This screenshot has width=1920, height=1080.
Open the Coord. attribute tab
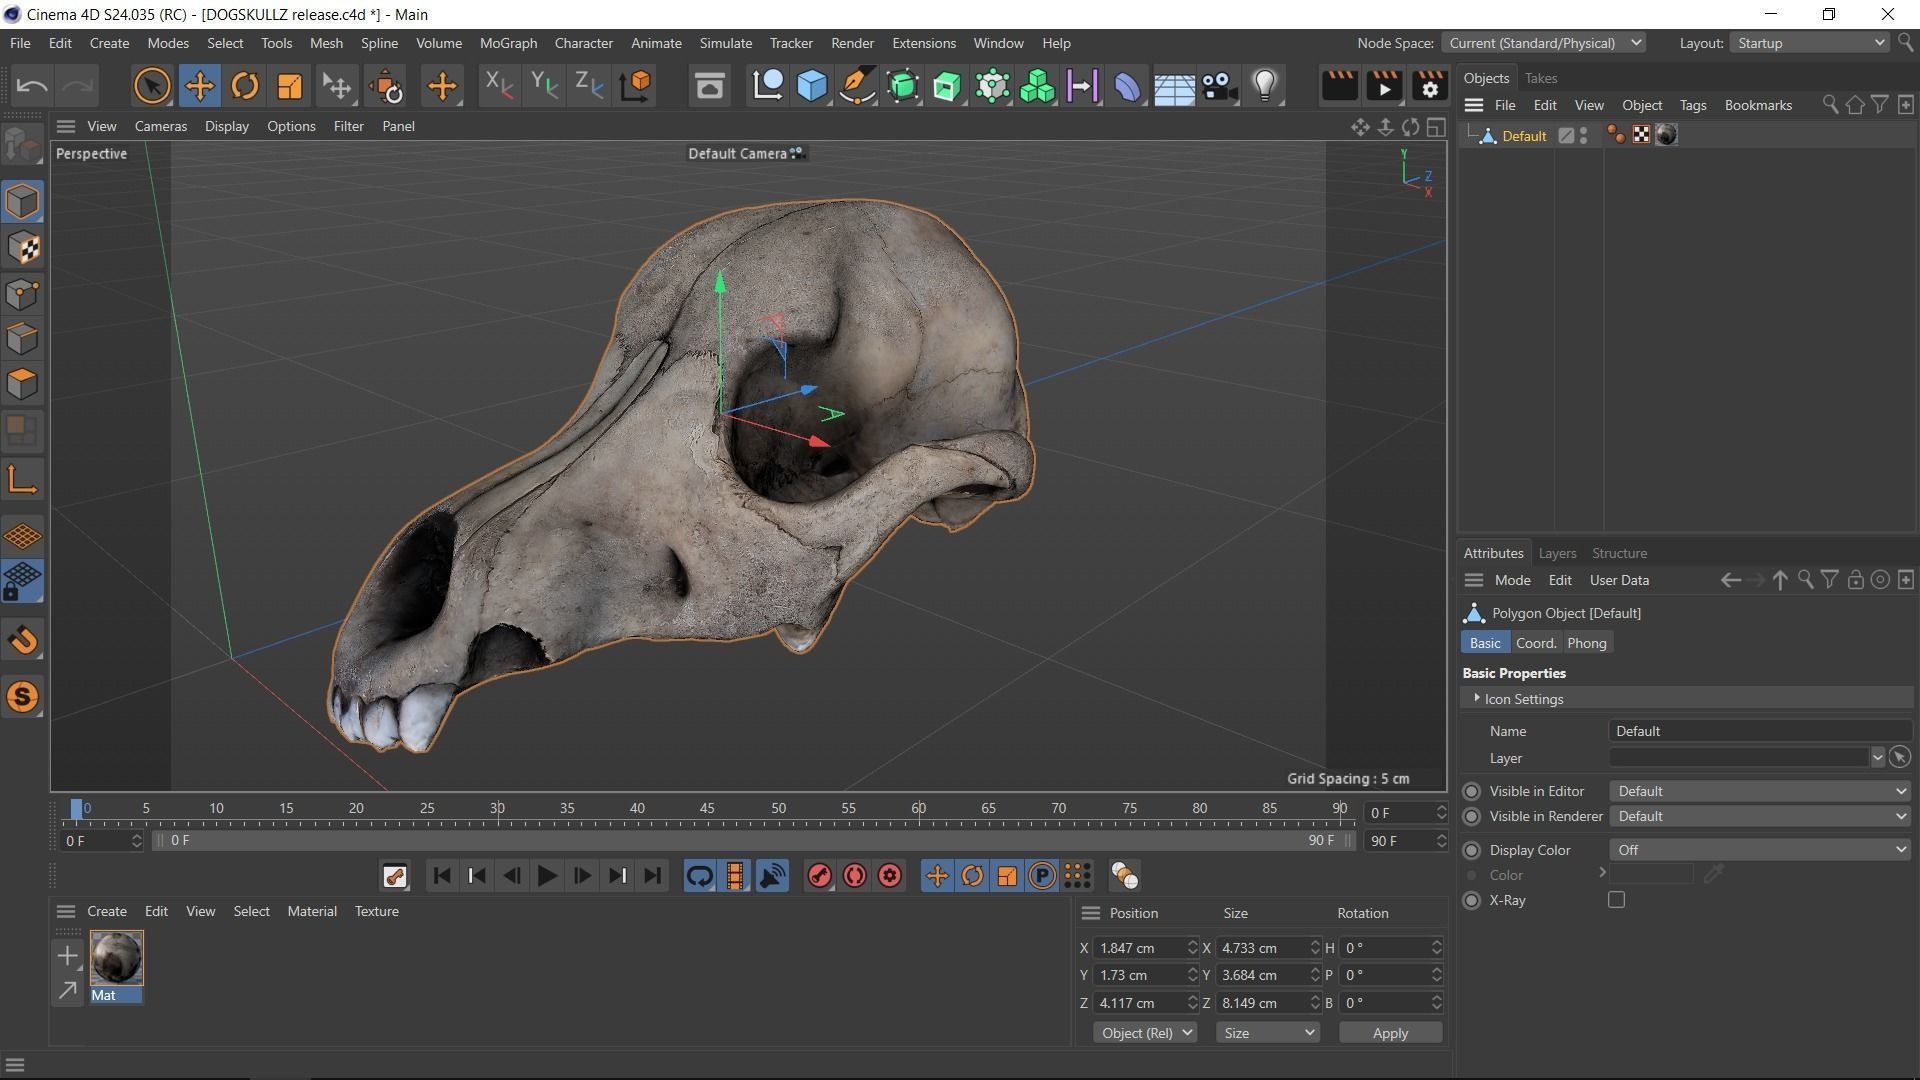[x=1535, y=643]
